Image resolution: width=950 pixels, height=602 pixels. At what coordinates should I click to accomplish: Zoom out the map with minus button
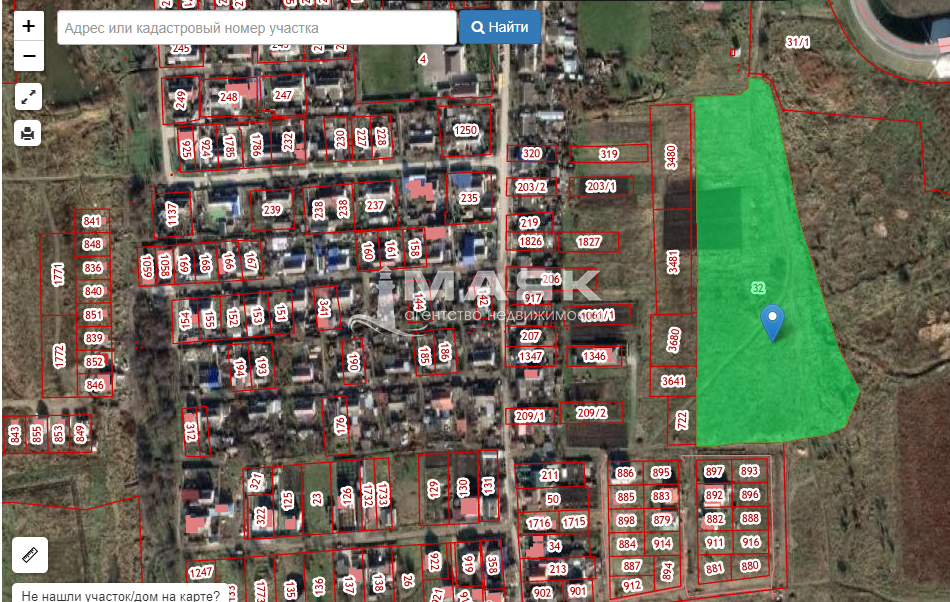29,56
